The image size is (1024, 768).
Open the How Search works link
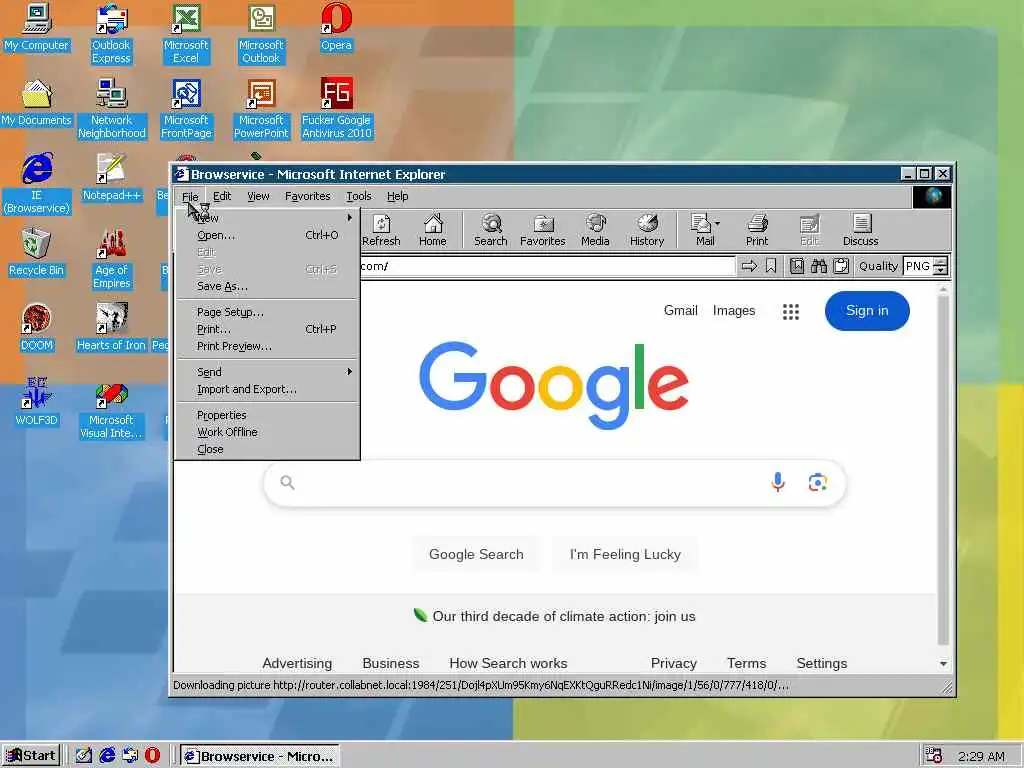[508, 664]
